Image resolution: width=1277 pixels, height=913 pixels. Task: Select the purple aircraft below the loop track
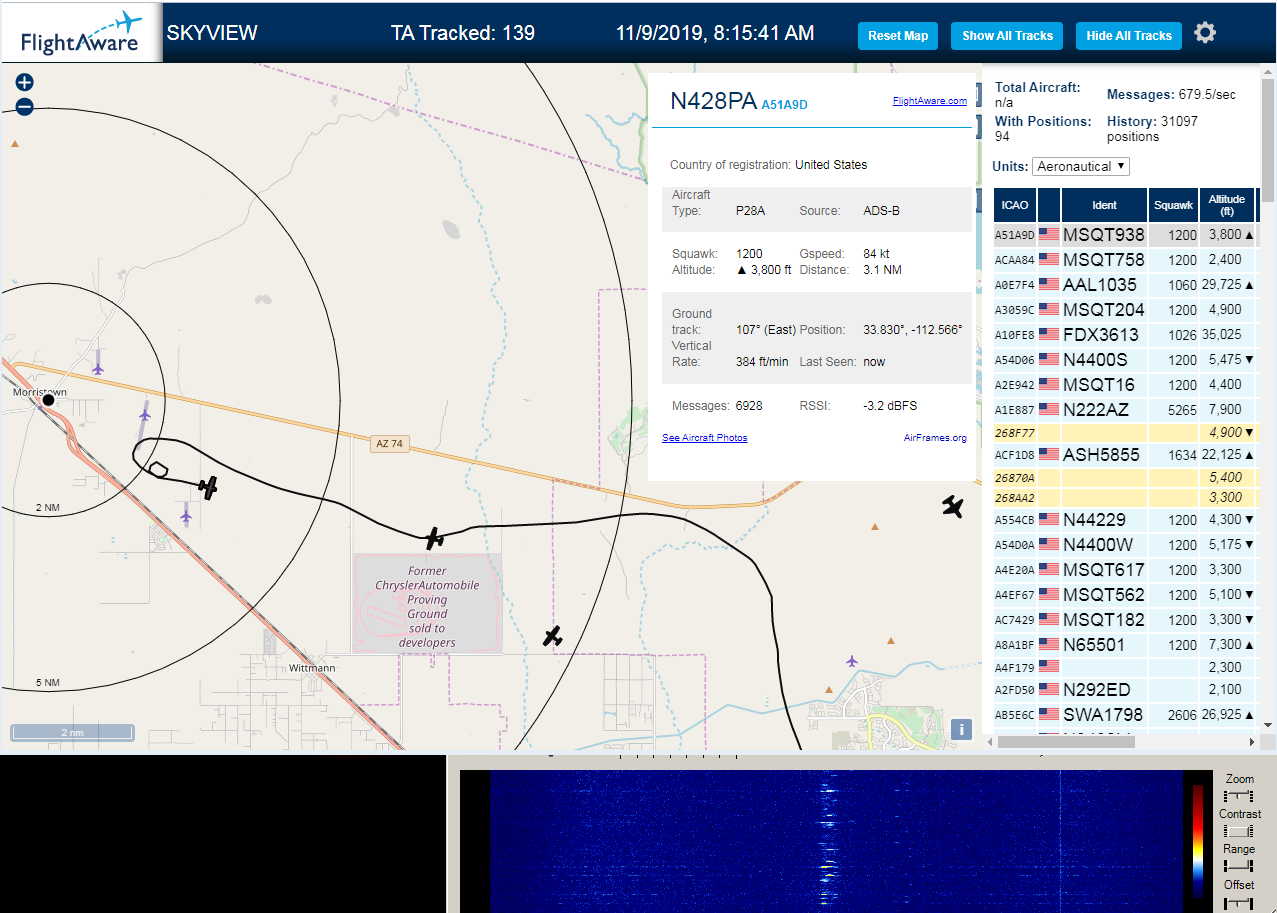(186, 516)
